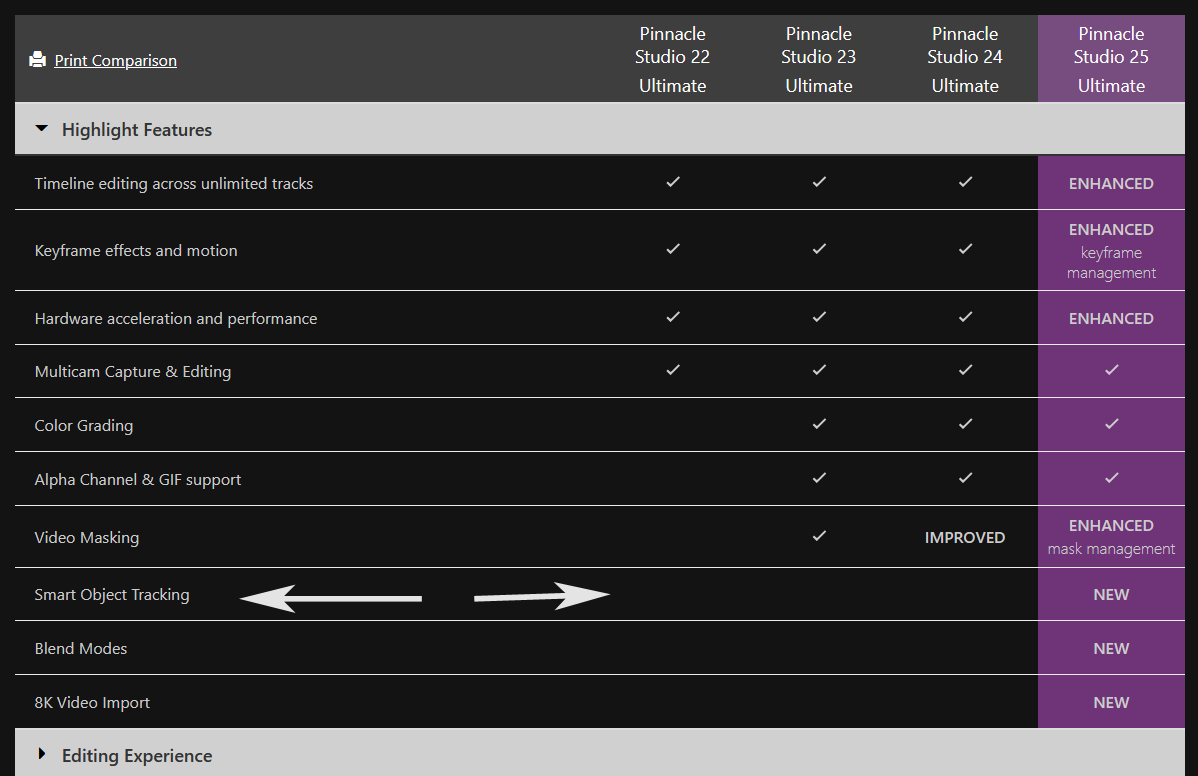Click the Highlight Features heading
The height and width of the screenshot is (776, 1198).
click(x=137, y=130)
